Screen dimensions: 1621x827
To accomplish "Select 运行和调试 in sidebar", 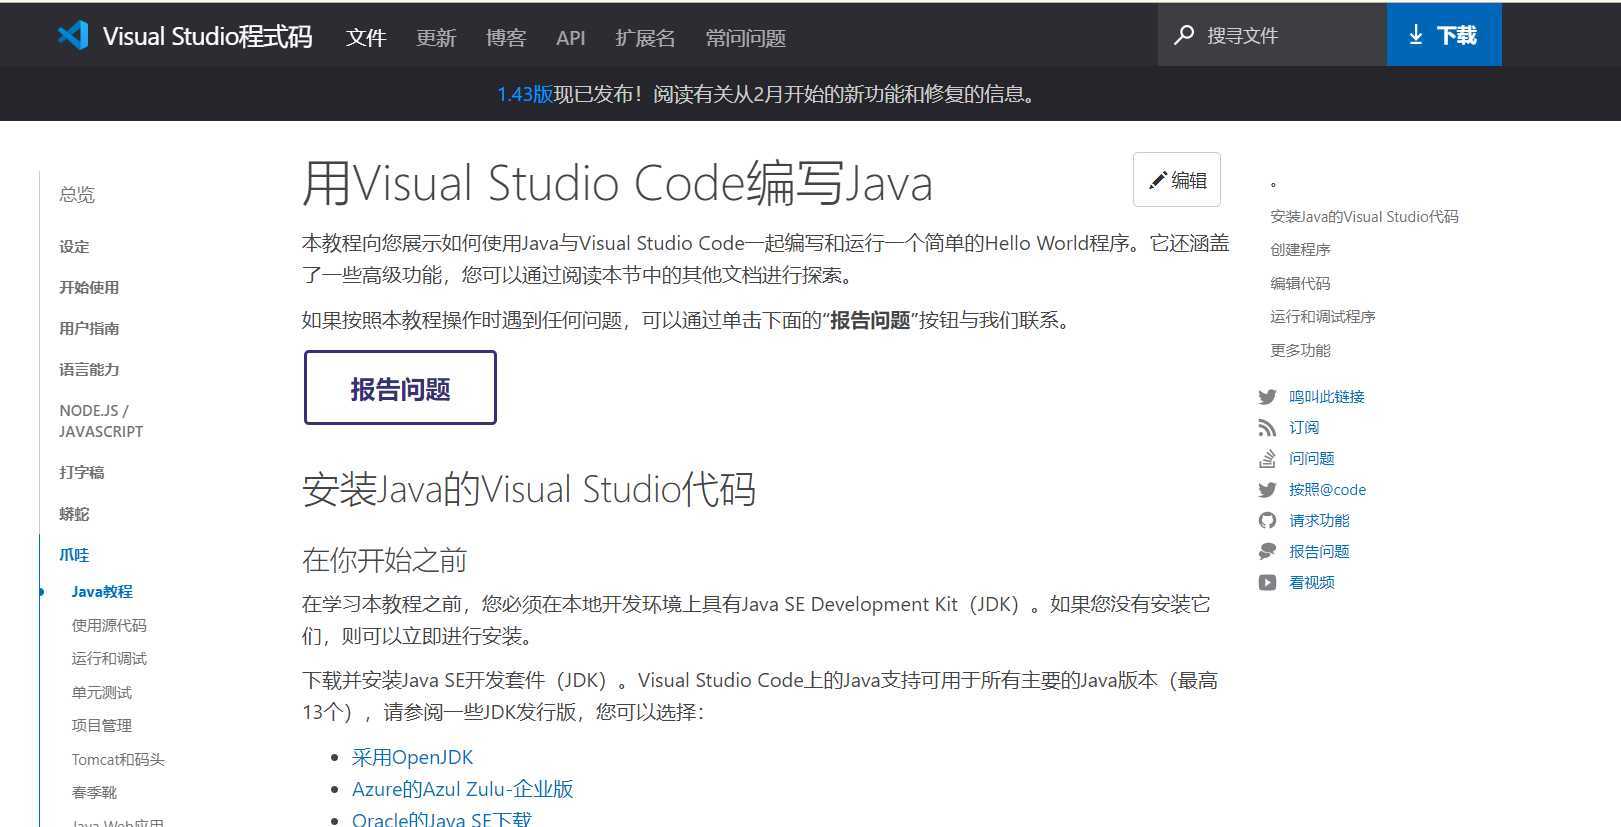I will [x=109, y=659].
